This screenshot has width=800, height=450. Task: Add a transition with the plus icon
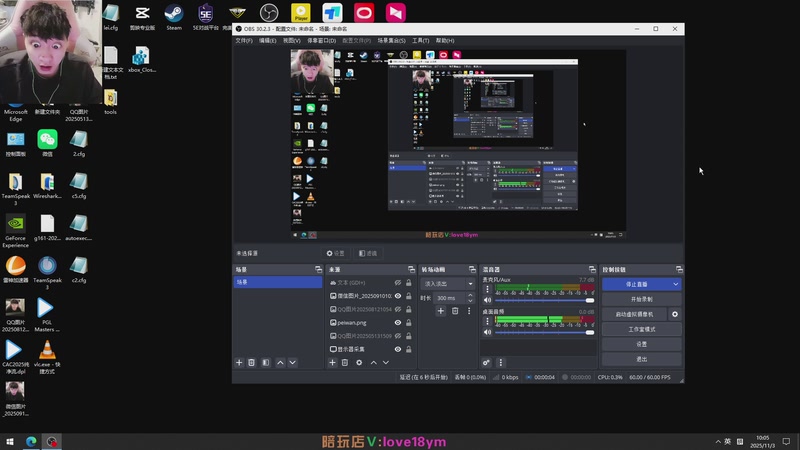click(441, 311)
